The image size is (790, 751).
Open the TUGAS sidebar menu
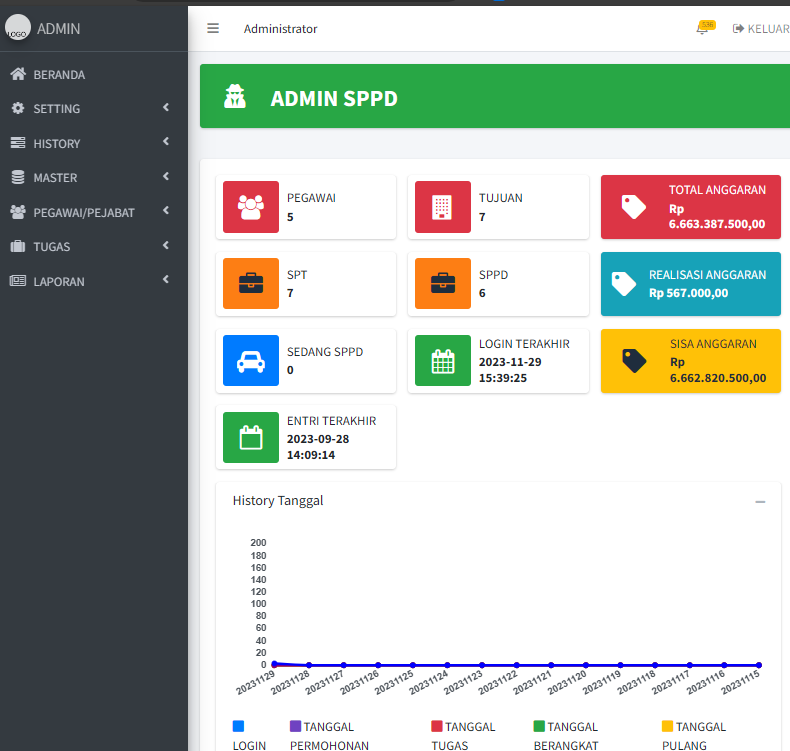point(94,246)
